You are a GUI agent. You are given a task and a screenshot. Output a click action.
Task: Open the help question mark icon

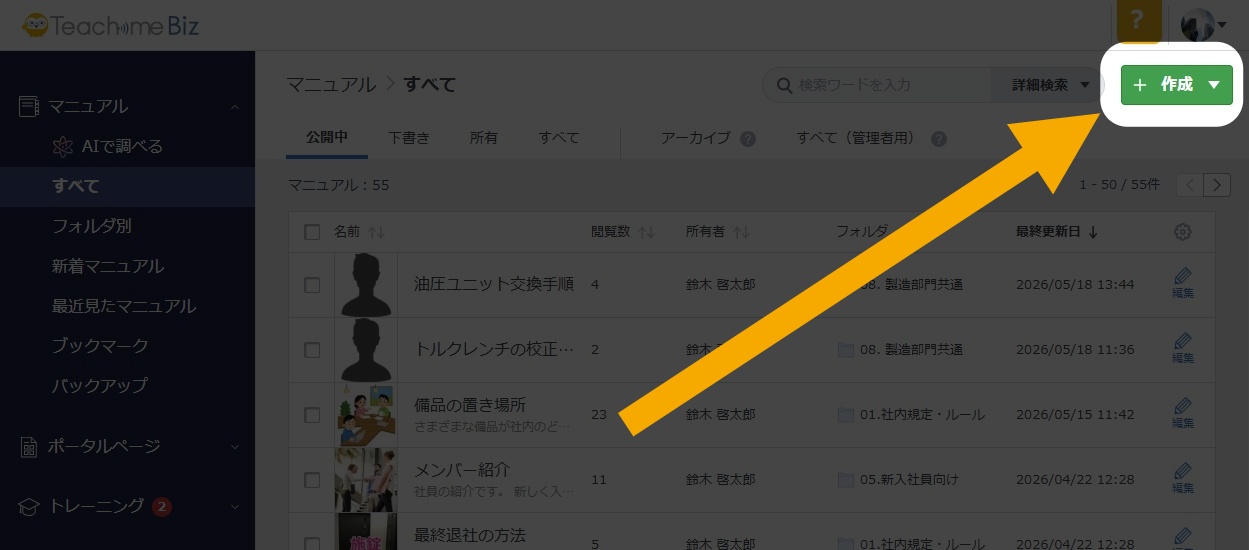tap(1139, 21)
